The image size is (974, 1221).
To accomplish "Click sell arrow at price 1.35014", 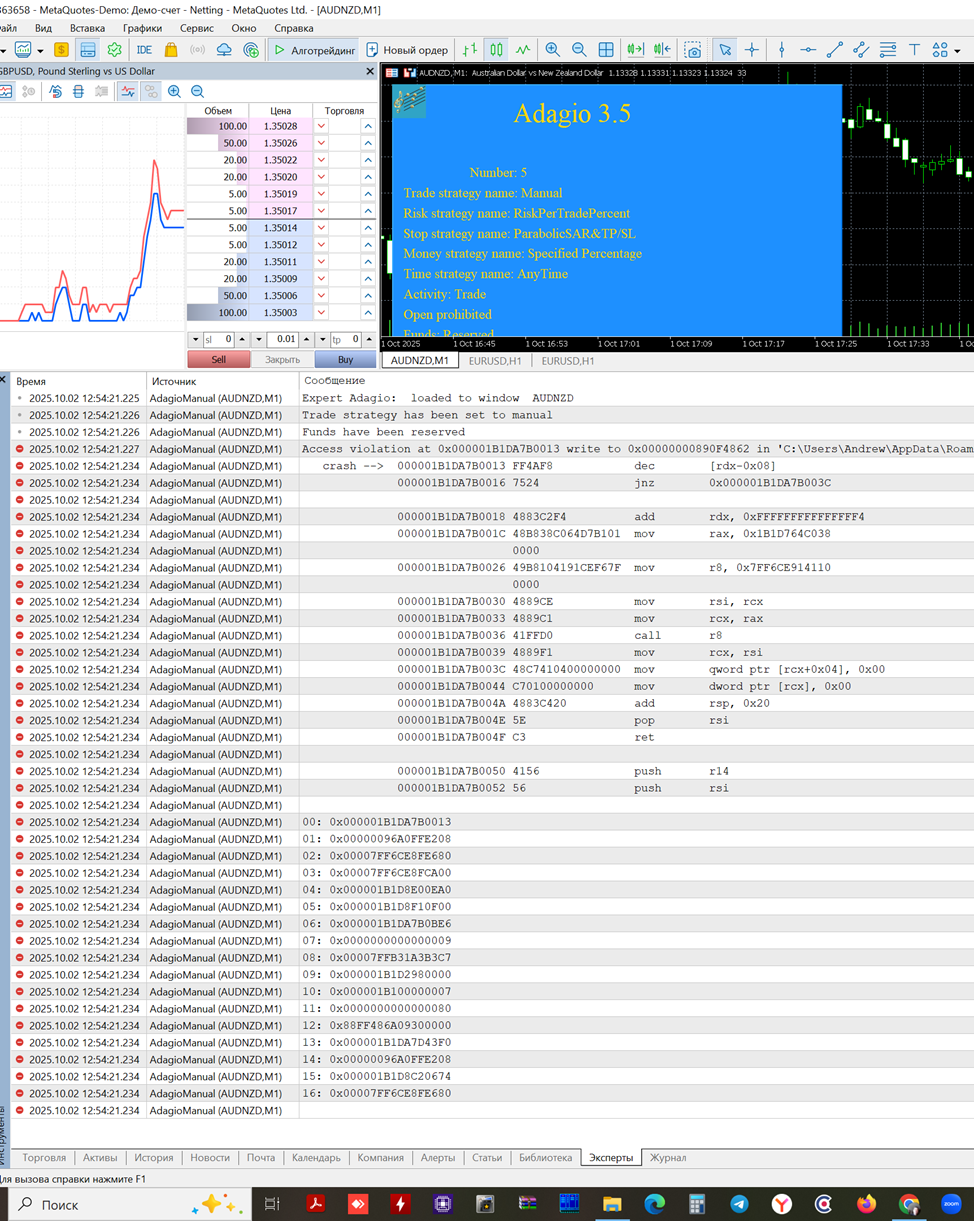I will [x=321, y=228].
